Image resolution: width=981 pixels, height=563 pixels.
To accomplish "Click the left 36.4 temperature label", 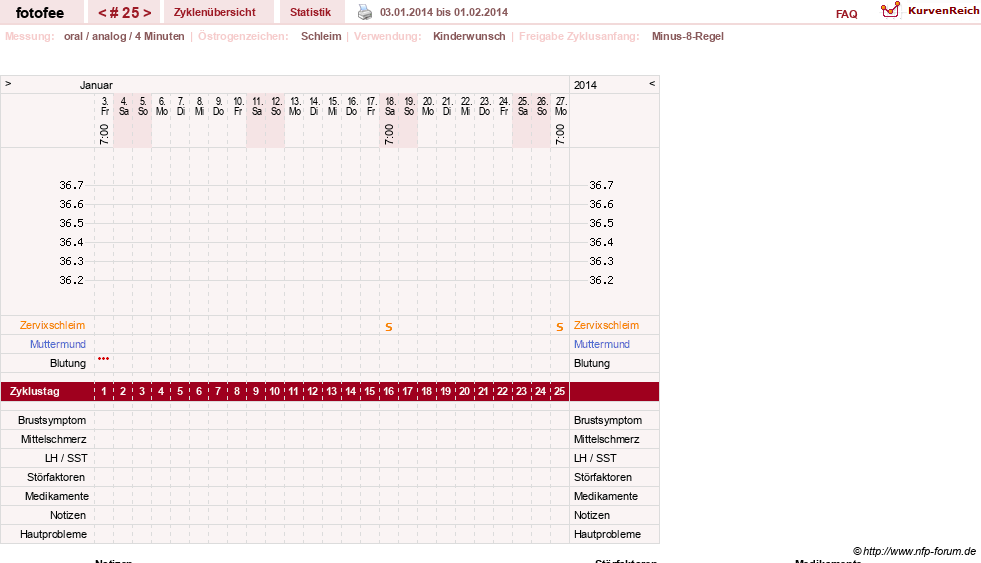I will 71,242.
